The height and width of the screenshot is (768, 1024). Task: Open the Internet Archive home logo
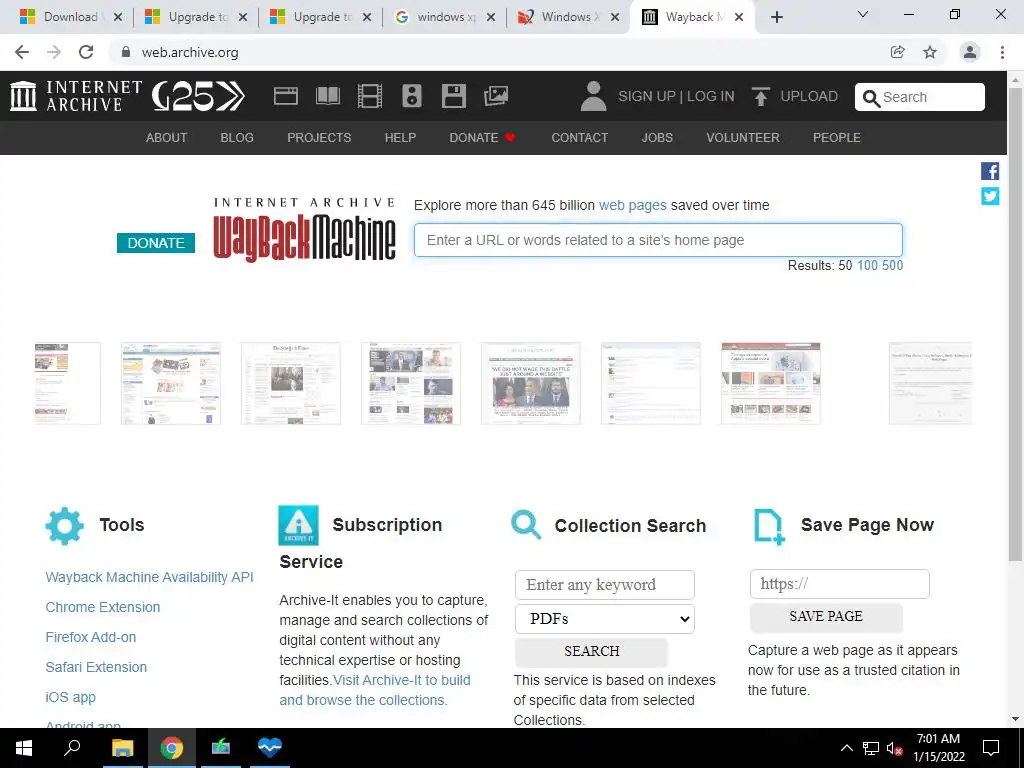coord(76,96)
